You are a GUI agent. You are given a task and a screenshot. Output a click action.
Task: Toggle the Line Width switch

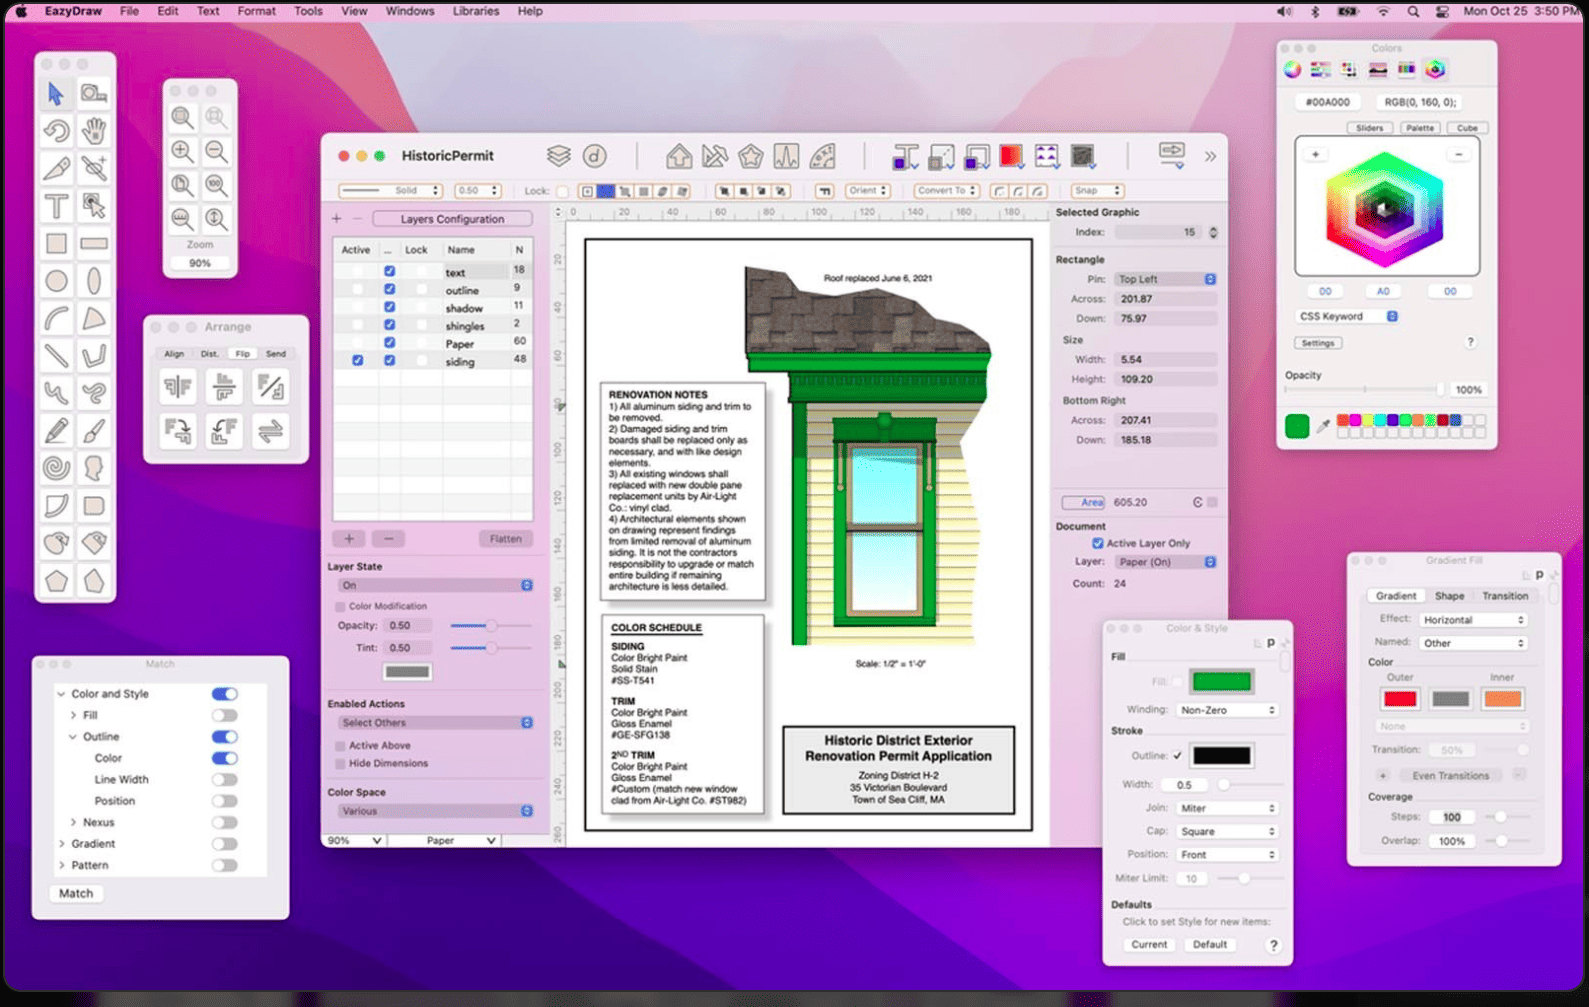(x=225, y=780)
